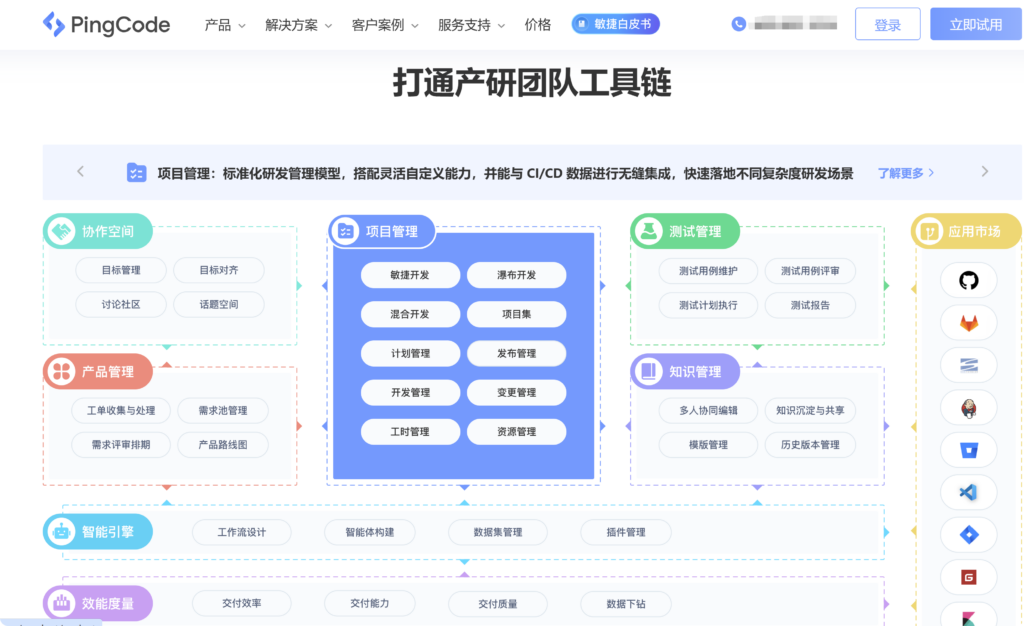The image size is (1024, 626).
Task: Select 客户案例 in the top menu
Action: click(379, 23)
